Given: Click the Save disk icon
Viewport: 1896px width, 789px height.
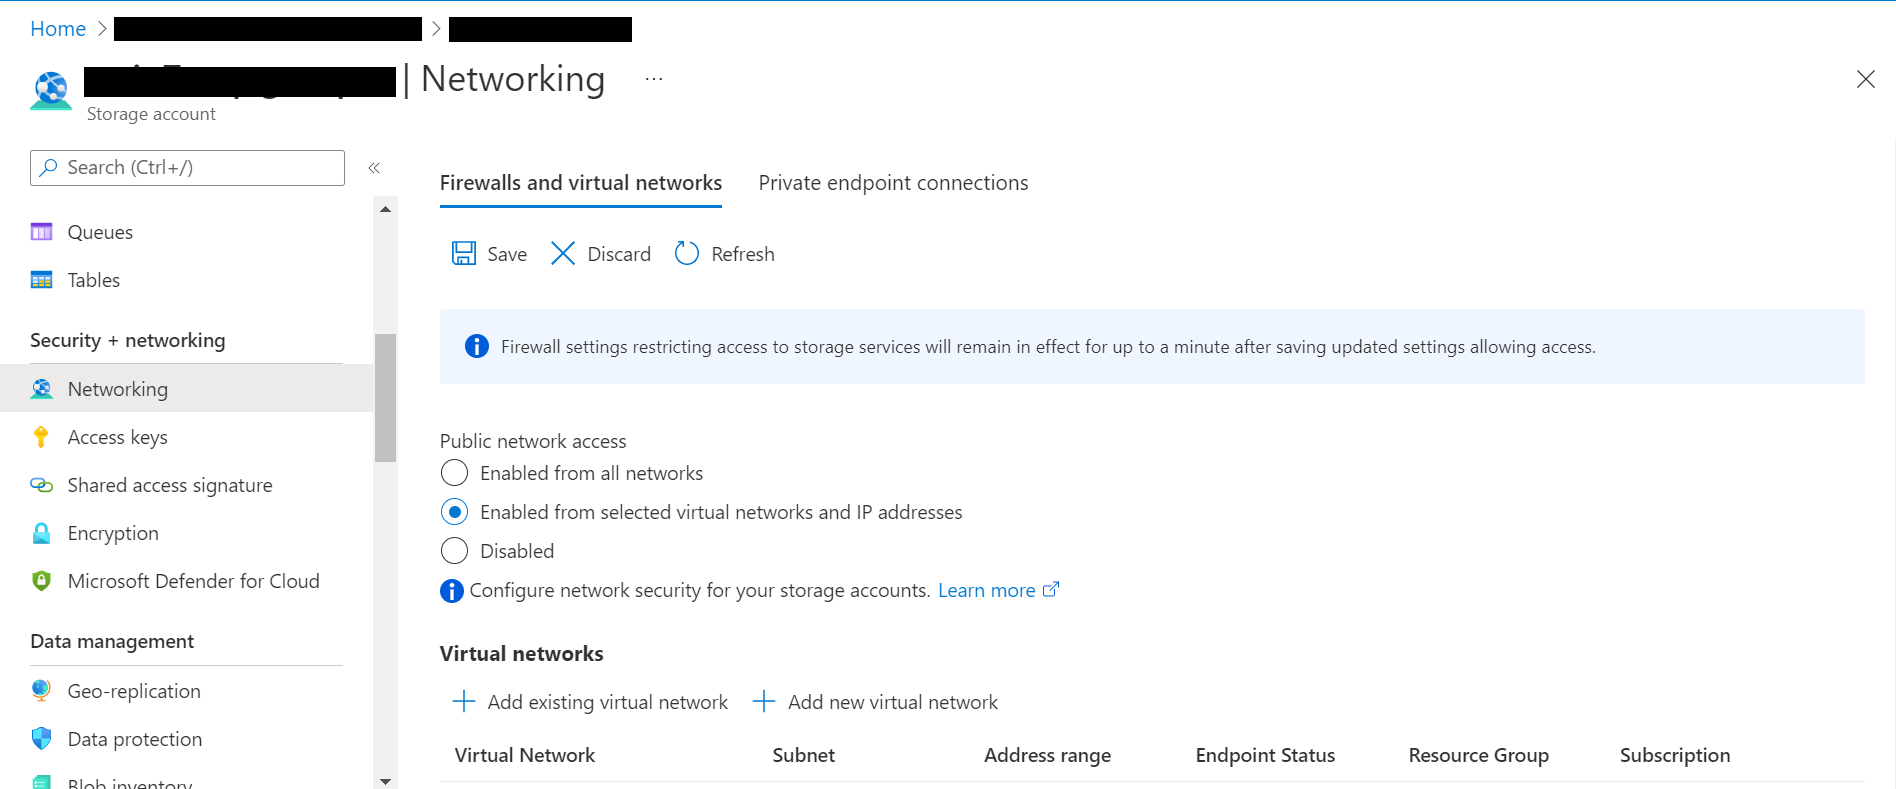Looking at the screenshot, I should 464,254.
